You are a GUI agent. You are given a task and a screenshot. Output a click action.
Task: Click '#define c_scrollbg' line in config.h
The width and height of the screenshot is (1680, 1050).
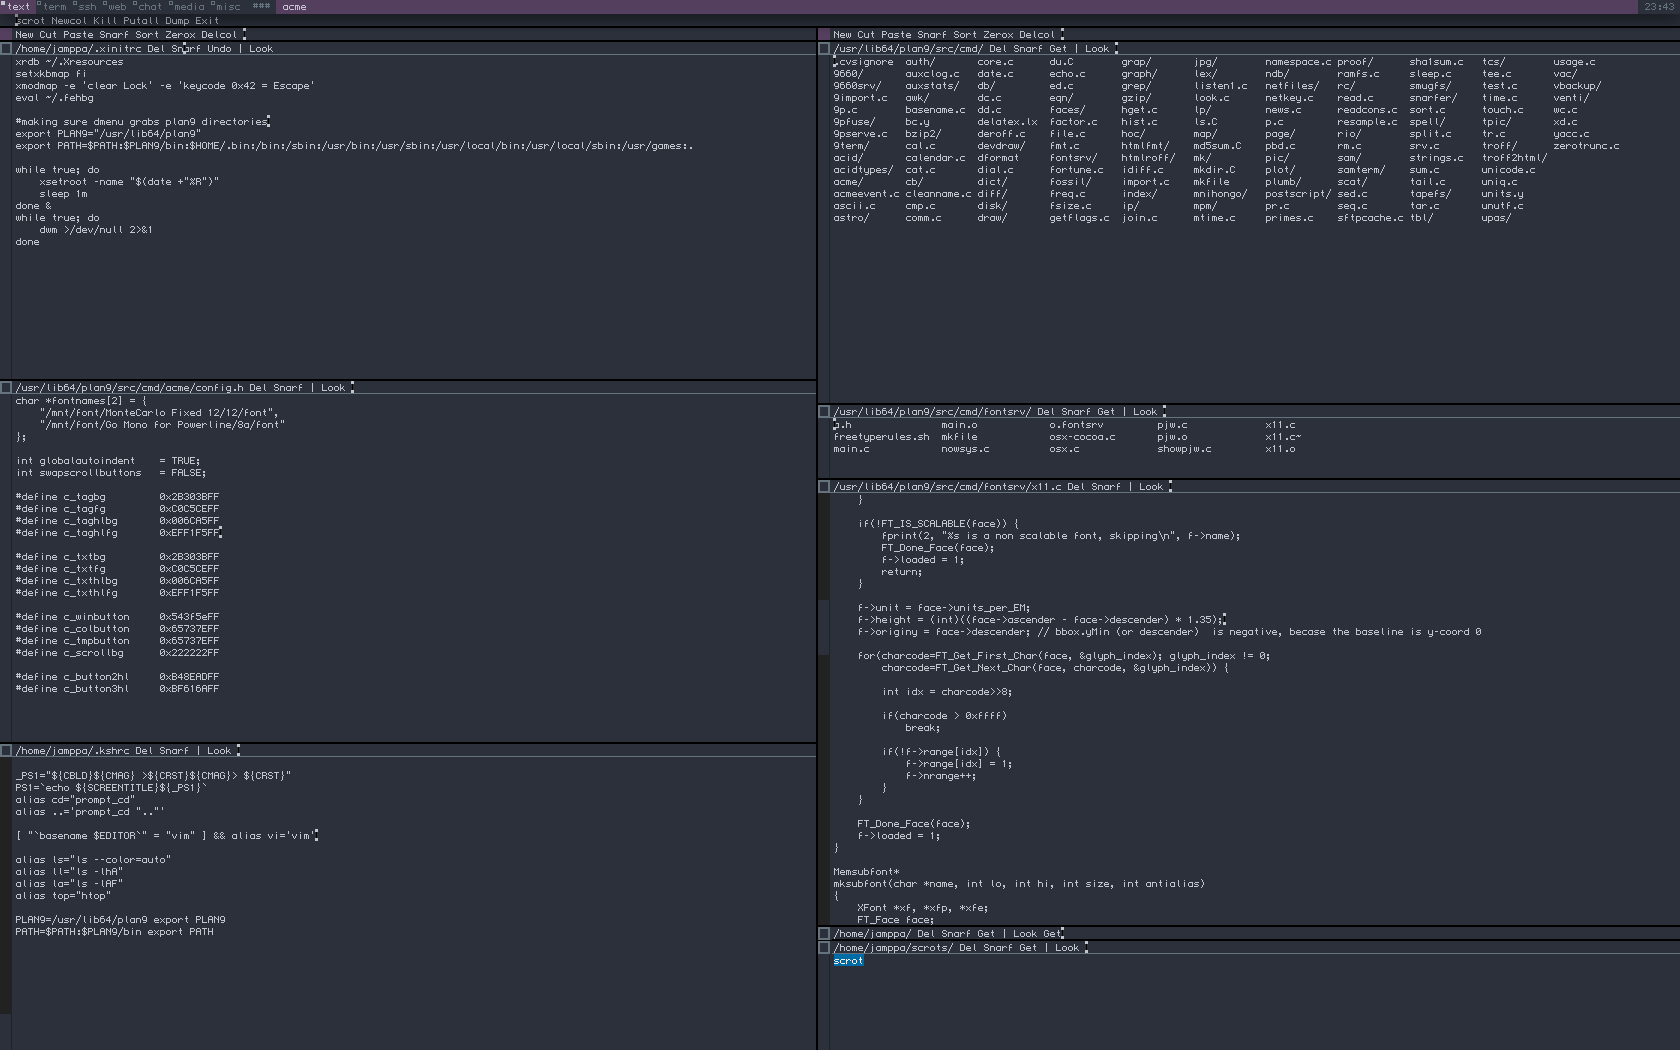[117, 652]
